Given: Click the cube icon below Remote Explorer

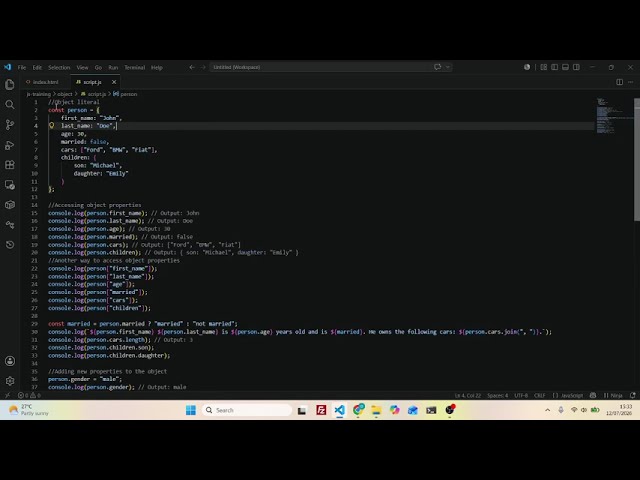Looking at the screenshot, I should click(x=10, y=204).
